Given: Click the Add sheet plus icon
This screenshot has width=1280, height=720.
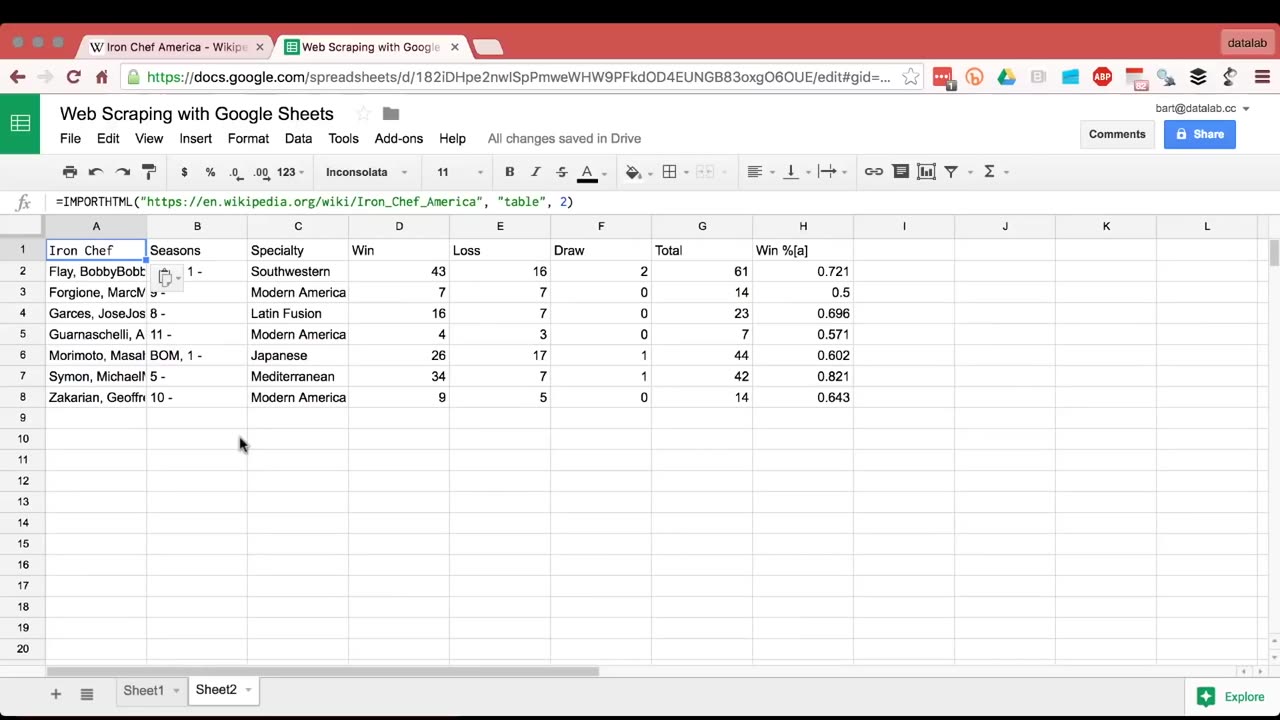Looking at the screenshot, I should pyautogui.click(x=56, y=694).
